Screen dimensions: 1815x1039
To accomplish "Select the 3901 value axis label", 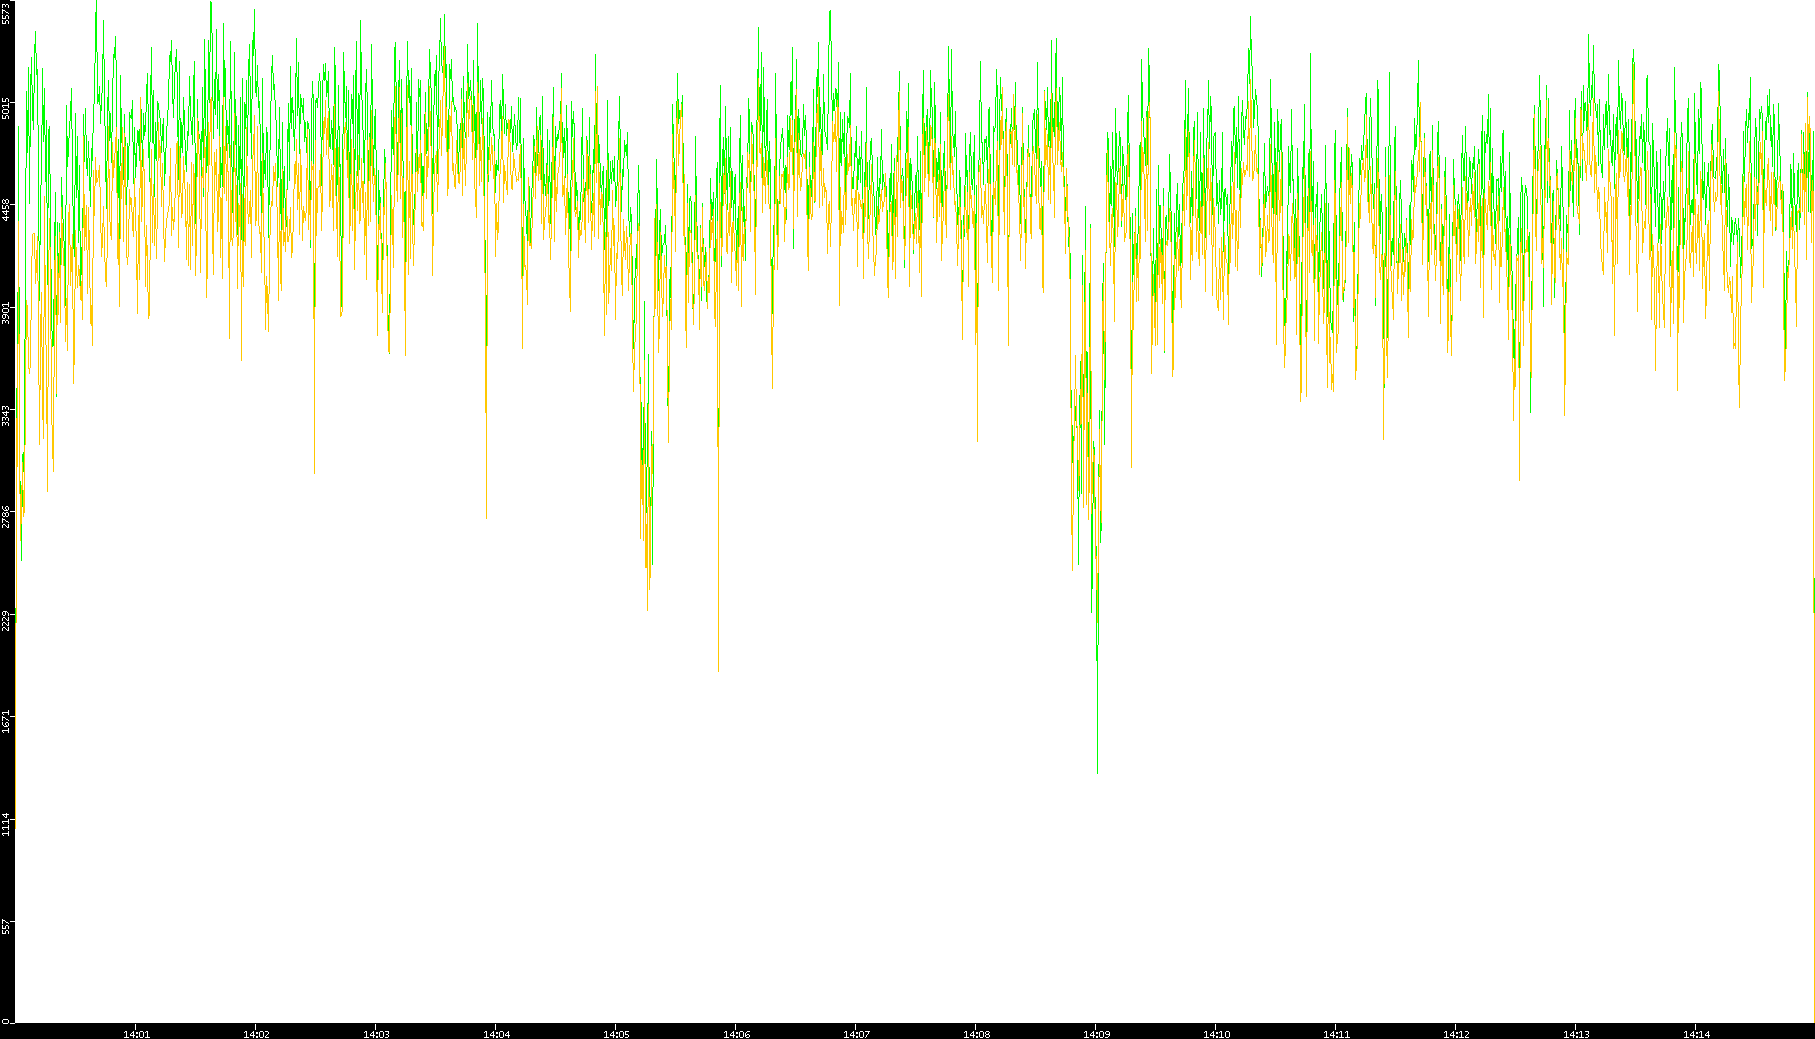I will click(x=6, y=313).
